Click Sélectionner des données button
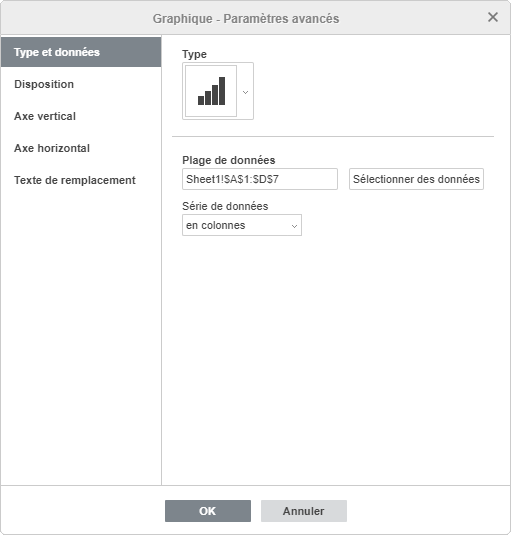This screenshot has height=535, width=511. pyautogui.click(x=416, y=179)
